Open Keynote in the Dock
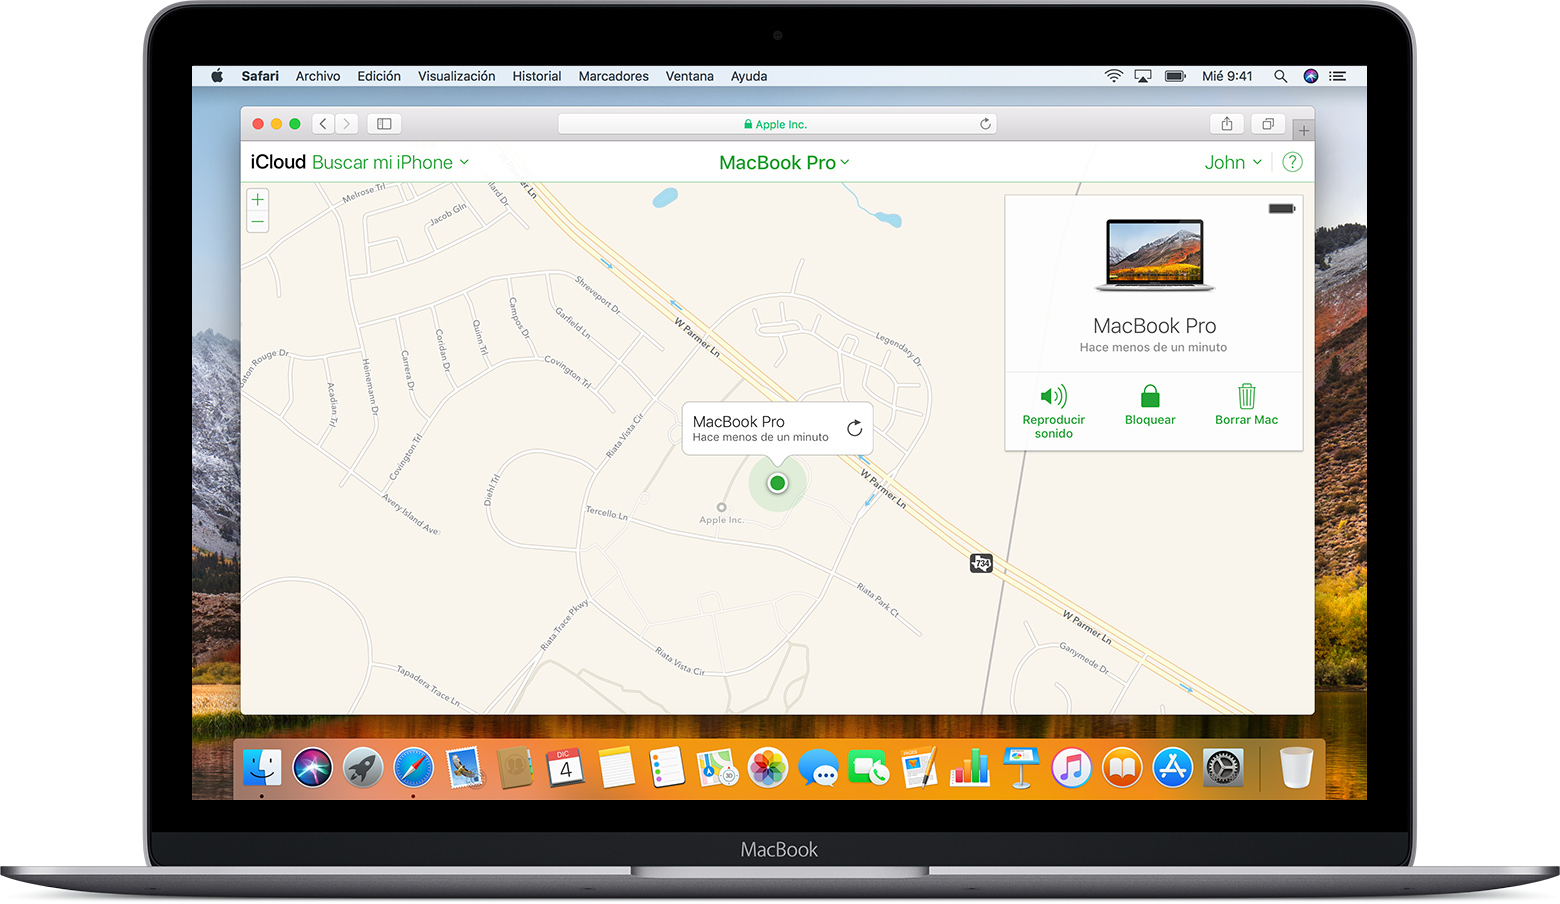This screenshot has width=1560, height=904. 1021,768
